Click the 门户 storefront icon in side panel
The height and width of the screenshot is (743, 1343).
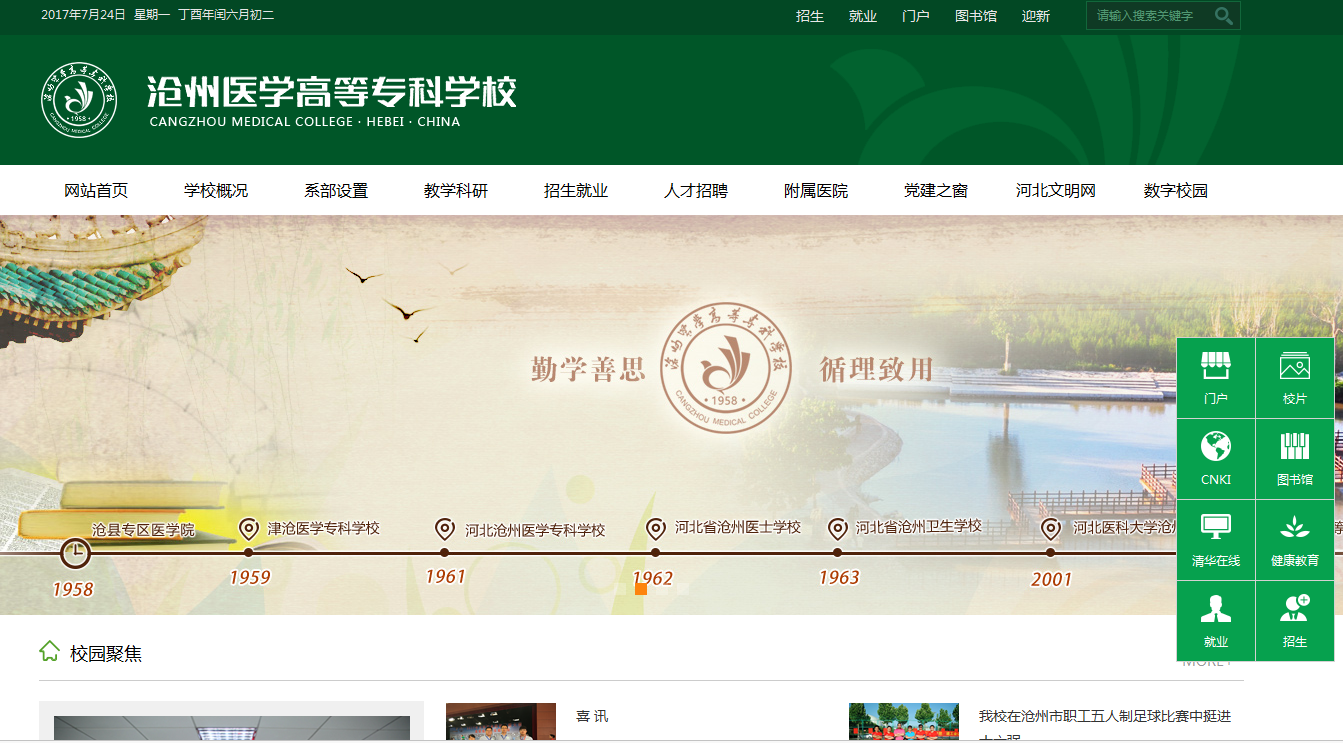(x=1215, y=367)
